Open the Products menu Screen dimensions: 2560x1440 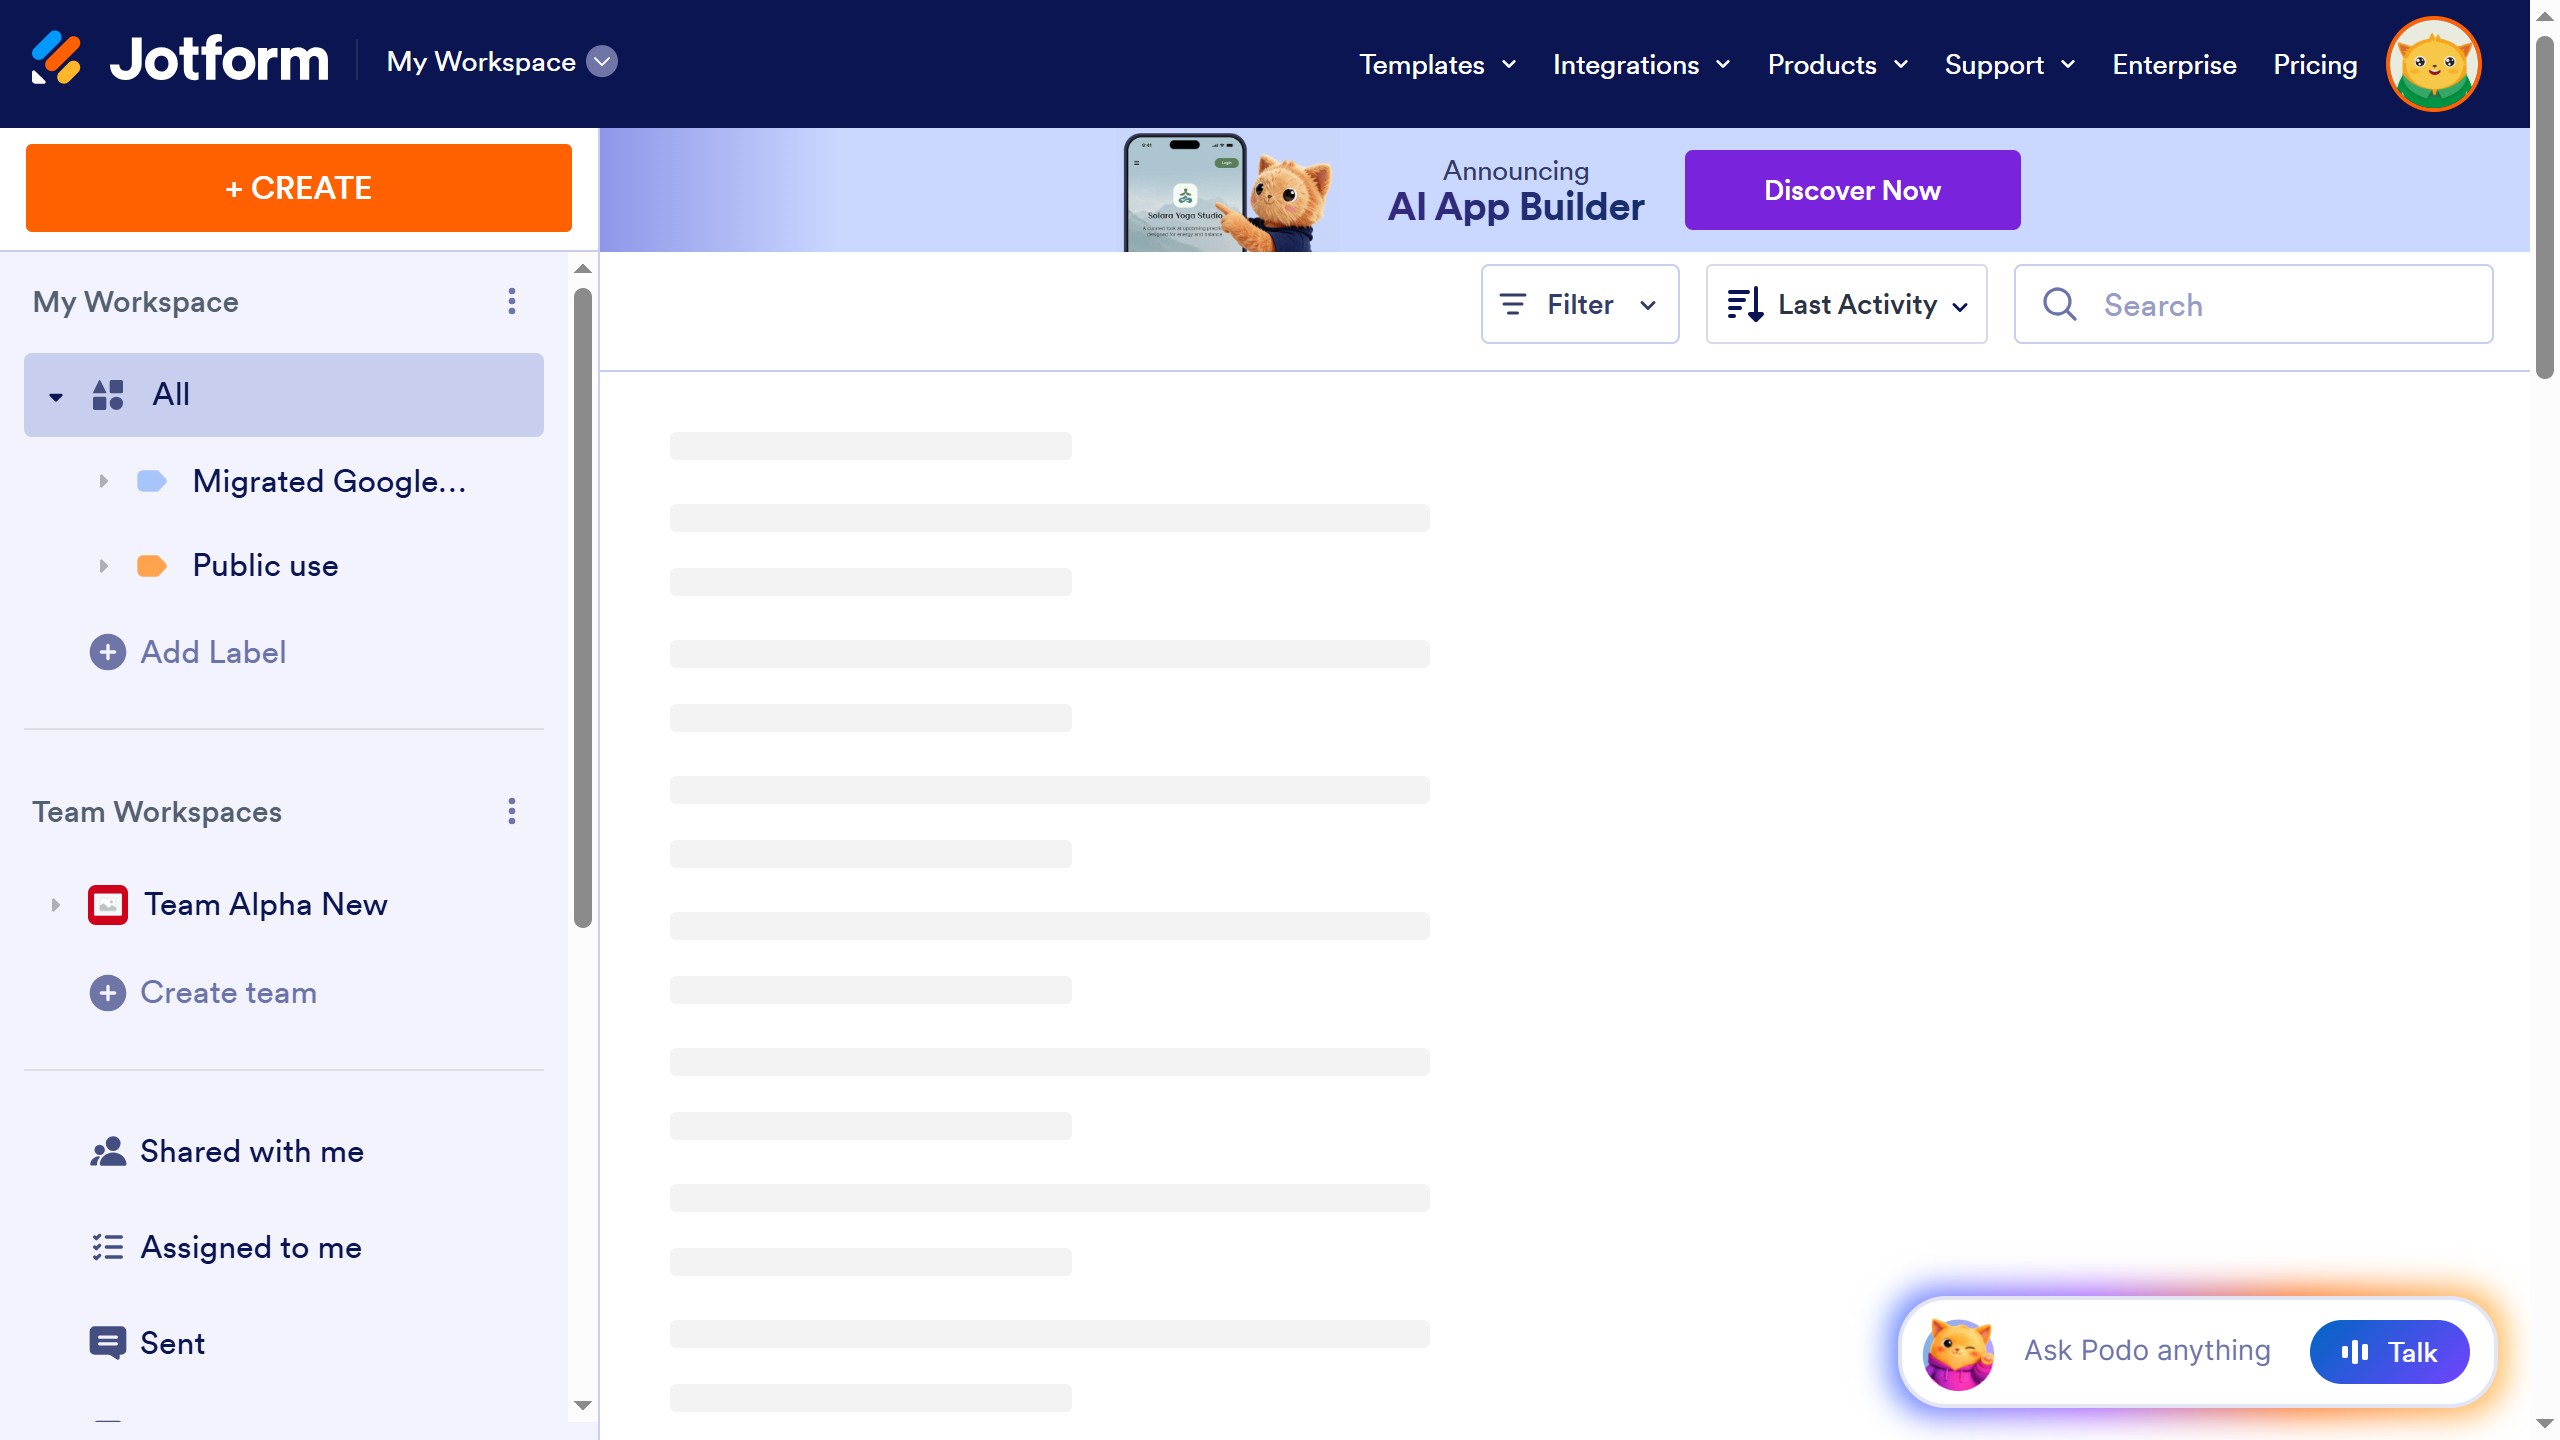pyautogui.click(x=1838, y=65)
